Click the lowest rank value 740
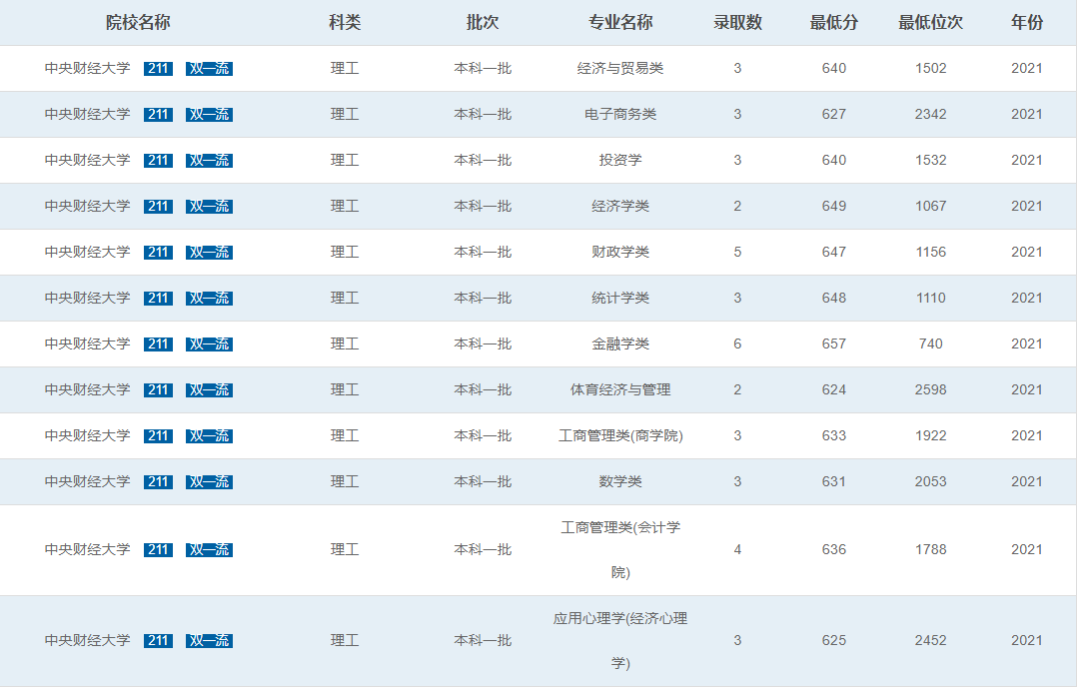This screenshot has width=1080, height=687. pyautogui.click(x=931, y=344)
